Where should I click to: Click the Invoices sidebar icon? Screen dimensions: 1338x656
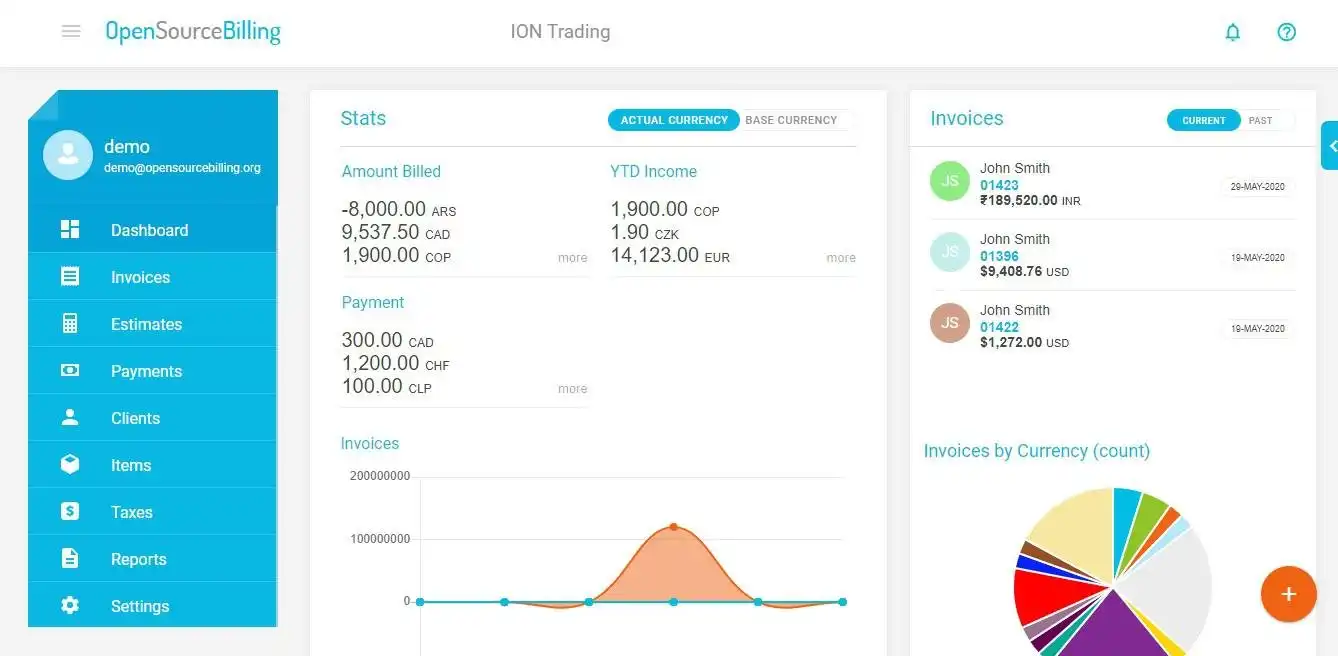[70, 277]
